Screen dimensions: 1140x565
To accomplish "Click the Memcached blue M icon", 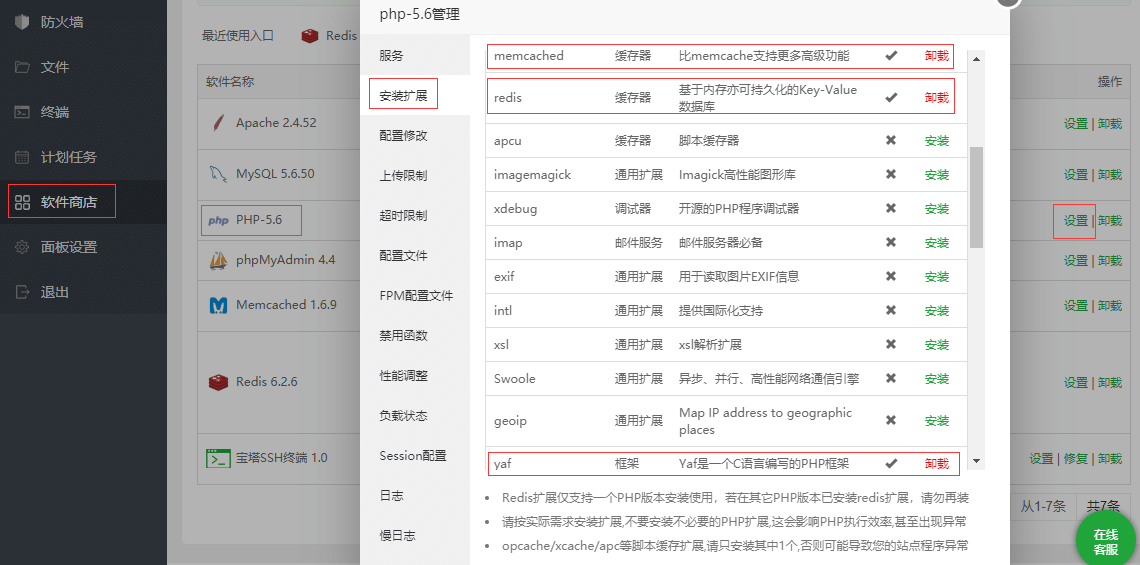I will pyautogui.click(x=218, y=305).
